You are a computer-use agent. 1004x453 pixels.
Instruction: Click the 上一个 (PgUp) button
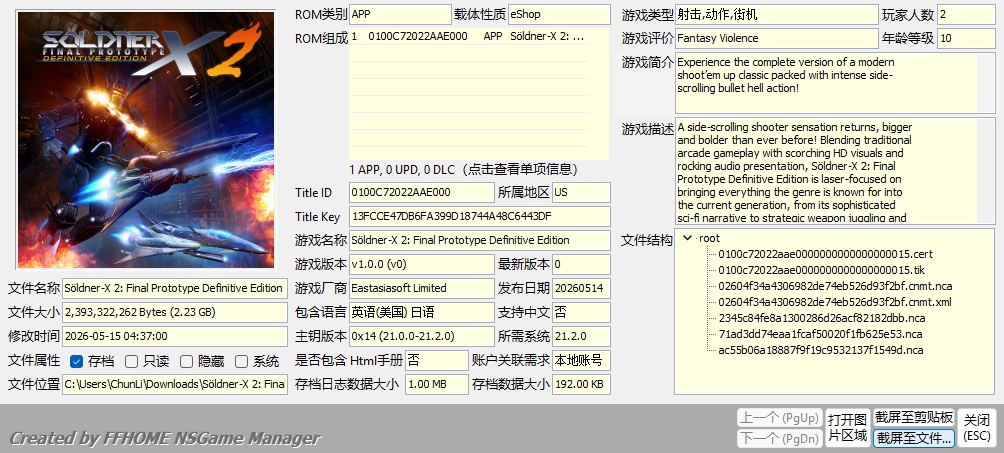(x=779, y=418)
